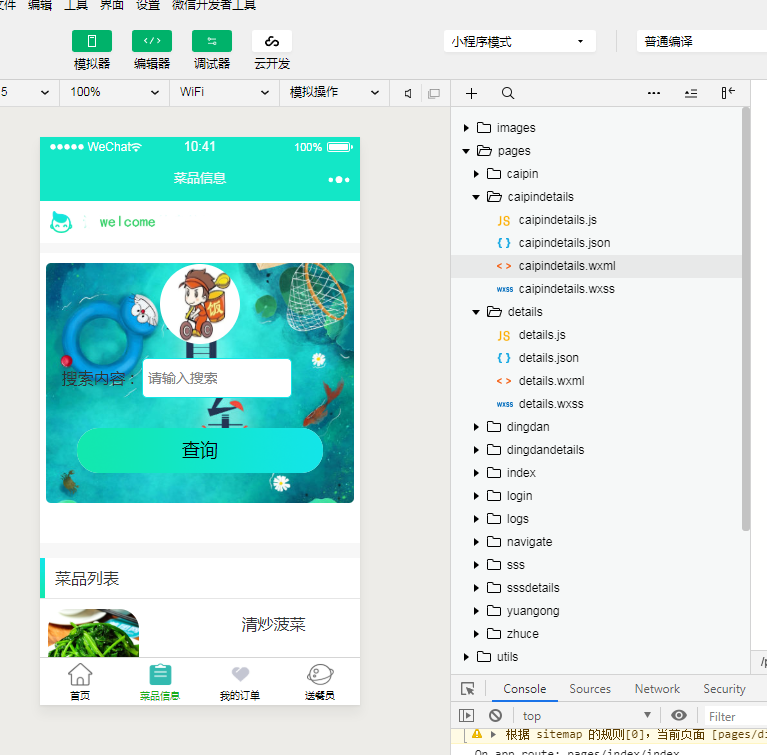Screen dimensions: 767x755
Task: Search files with magnifier icon
Action: 508,93
